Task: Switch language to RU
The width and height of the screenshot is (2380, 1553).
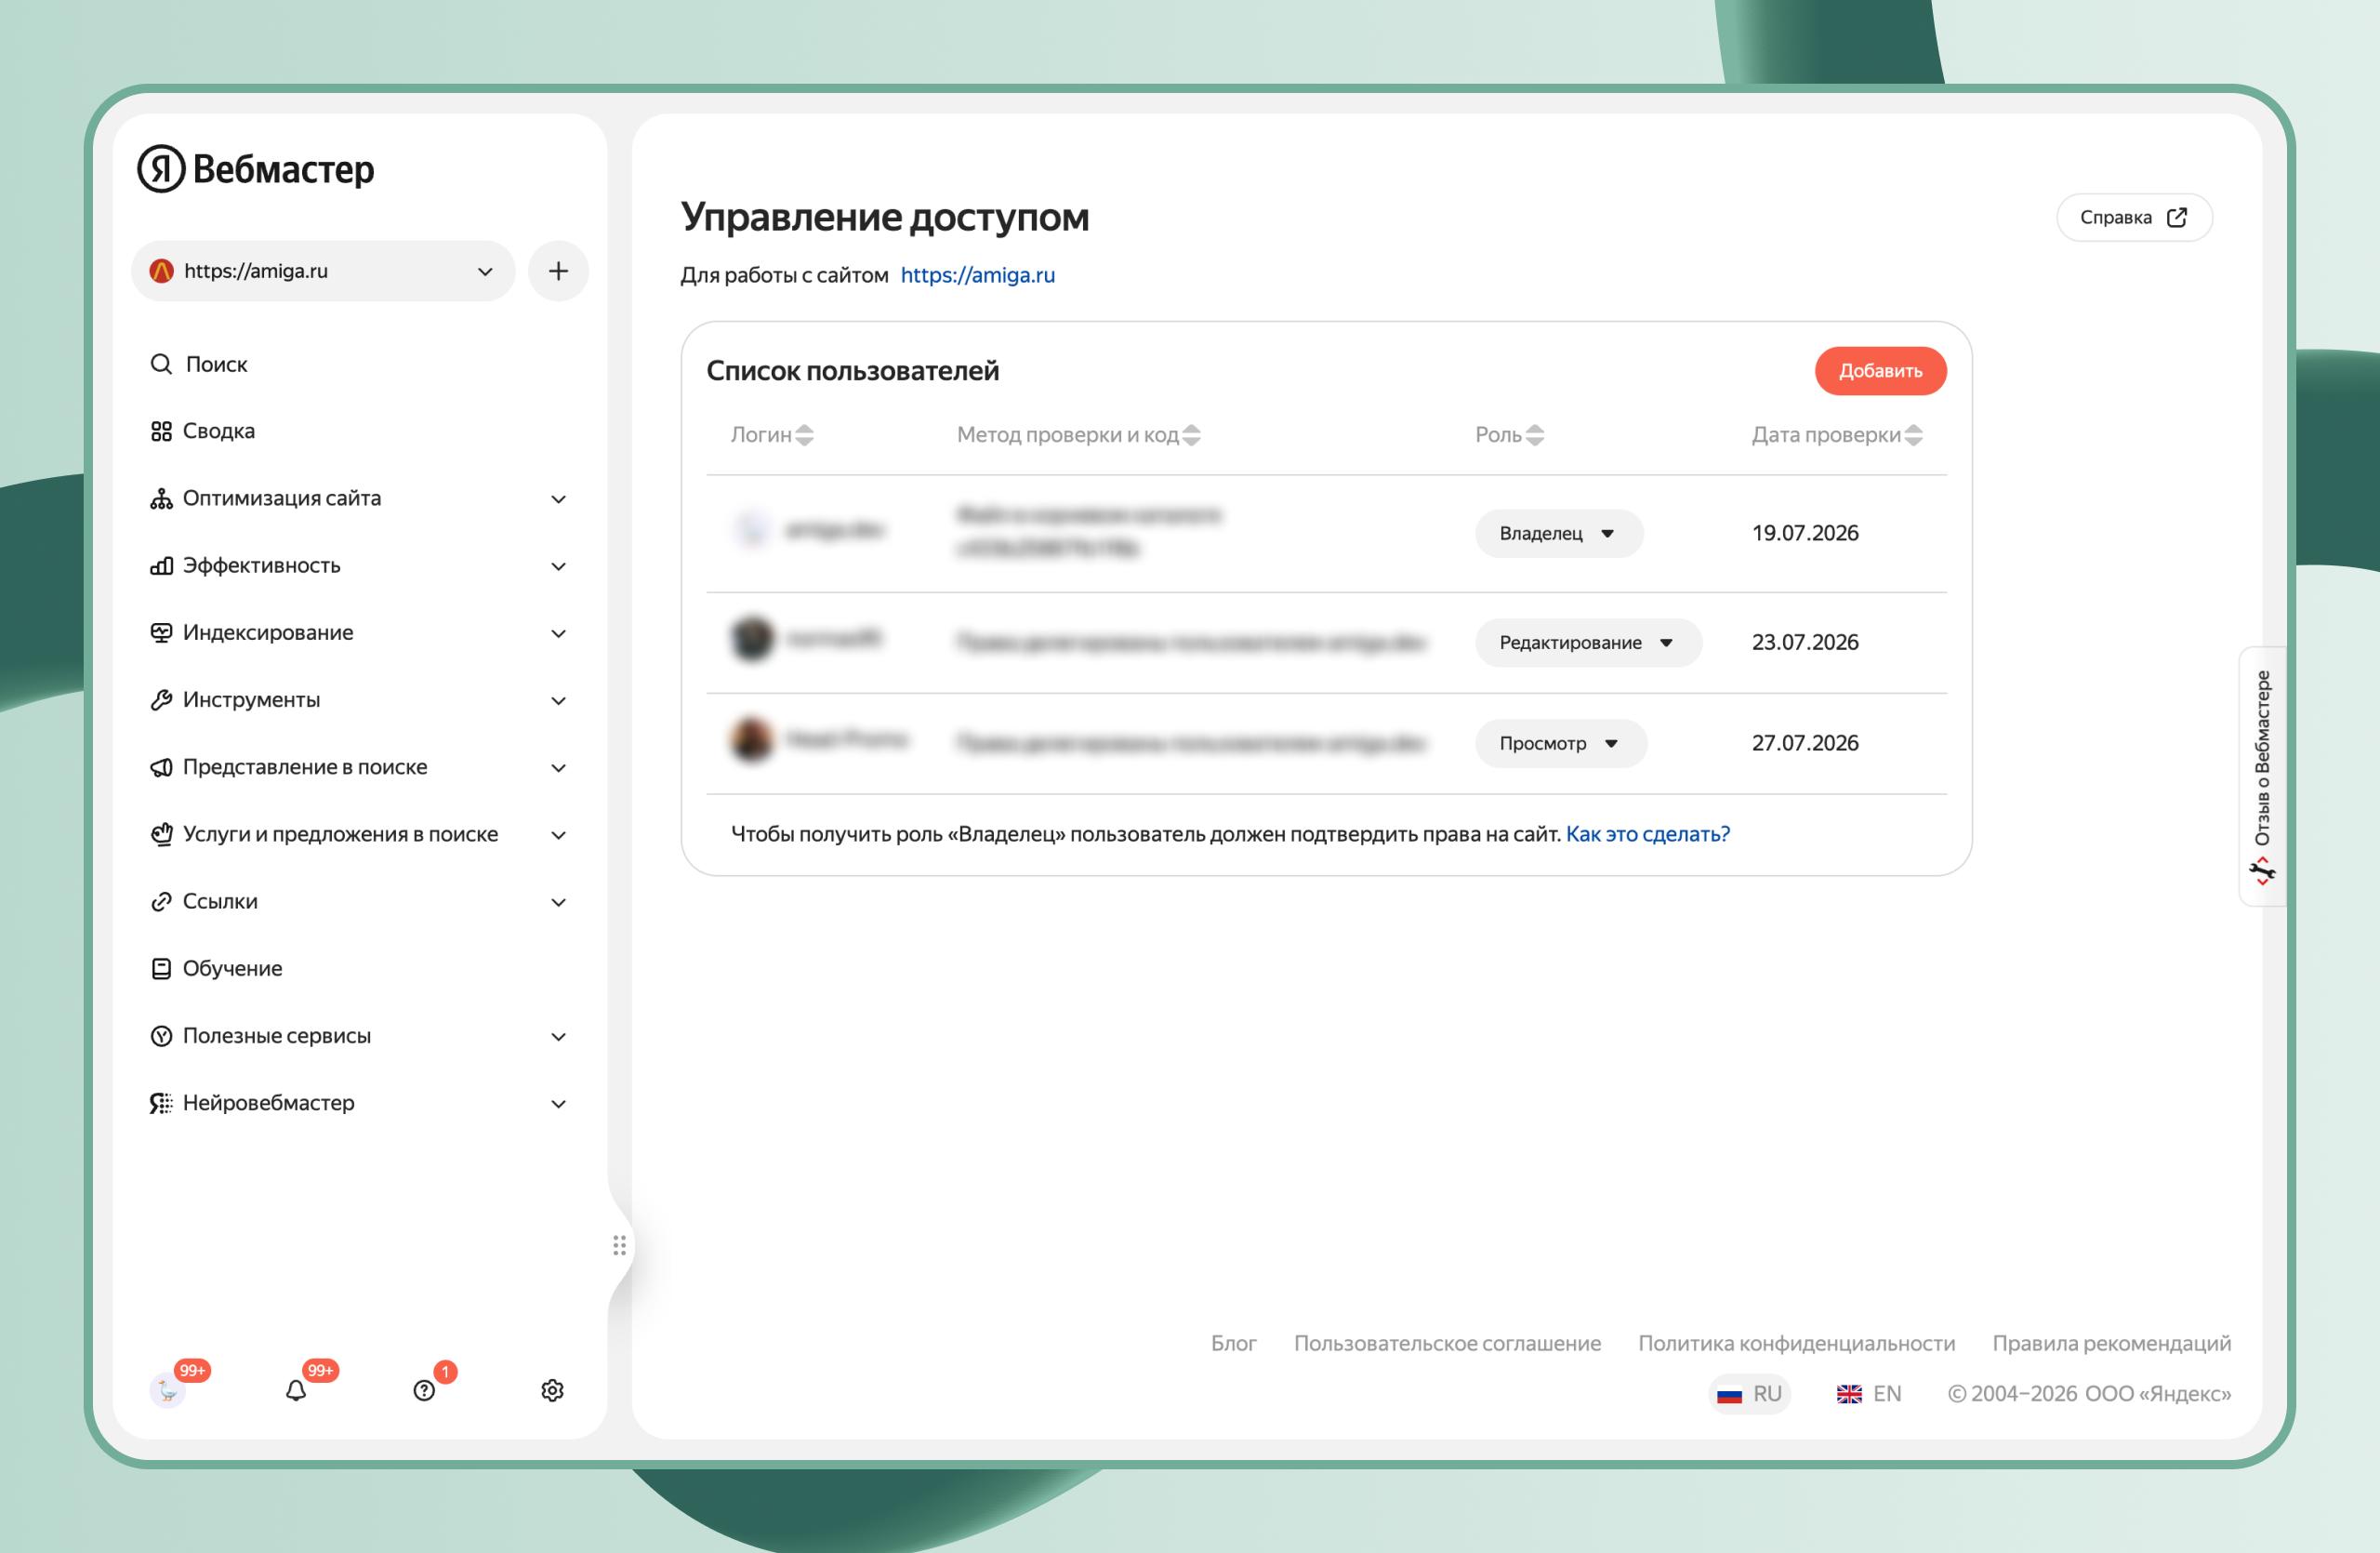Action: pos(1749,1394)
